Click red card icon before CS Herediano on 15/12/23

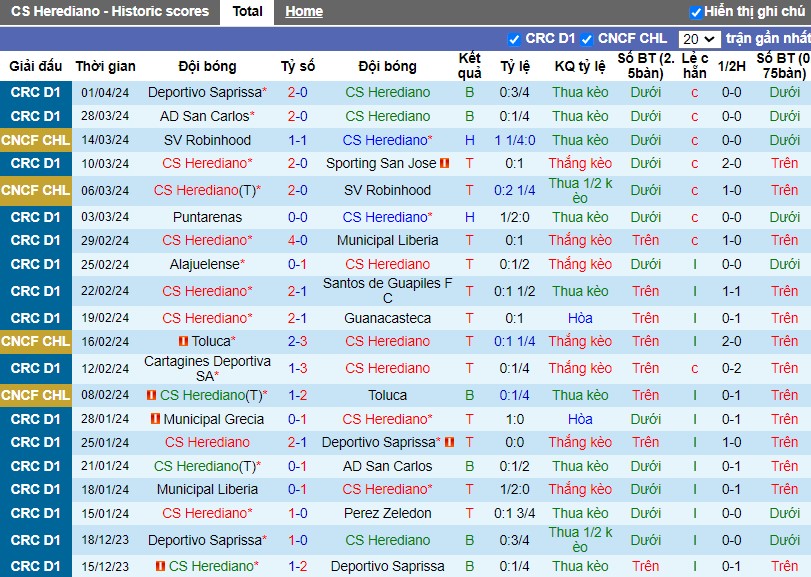[160, 566]
